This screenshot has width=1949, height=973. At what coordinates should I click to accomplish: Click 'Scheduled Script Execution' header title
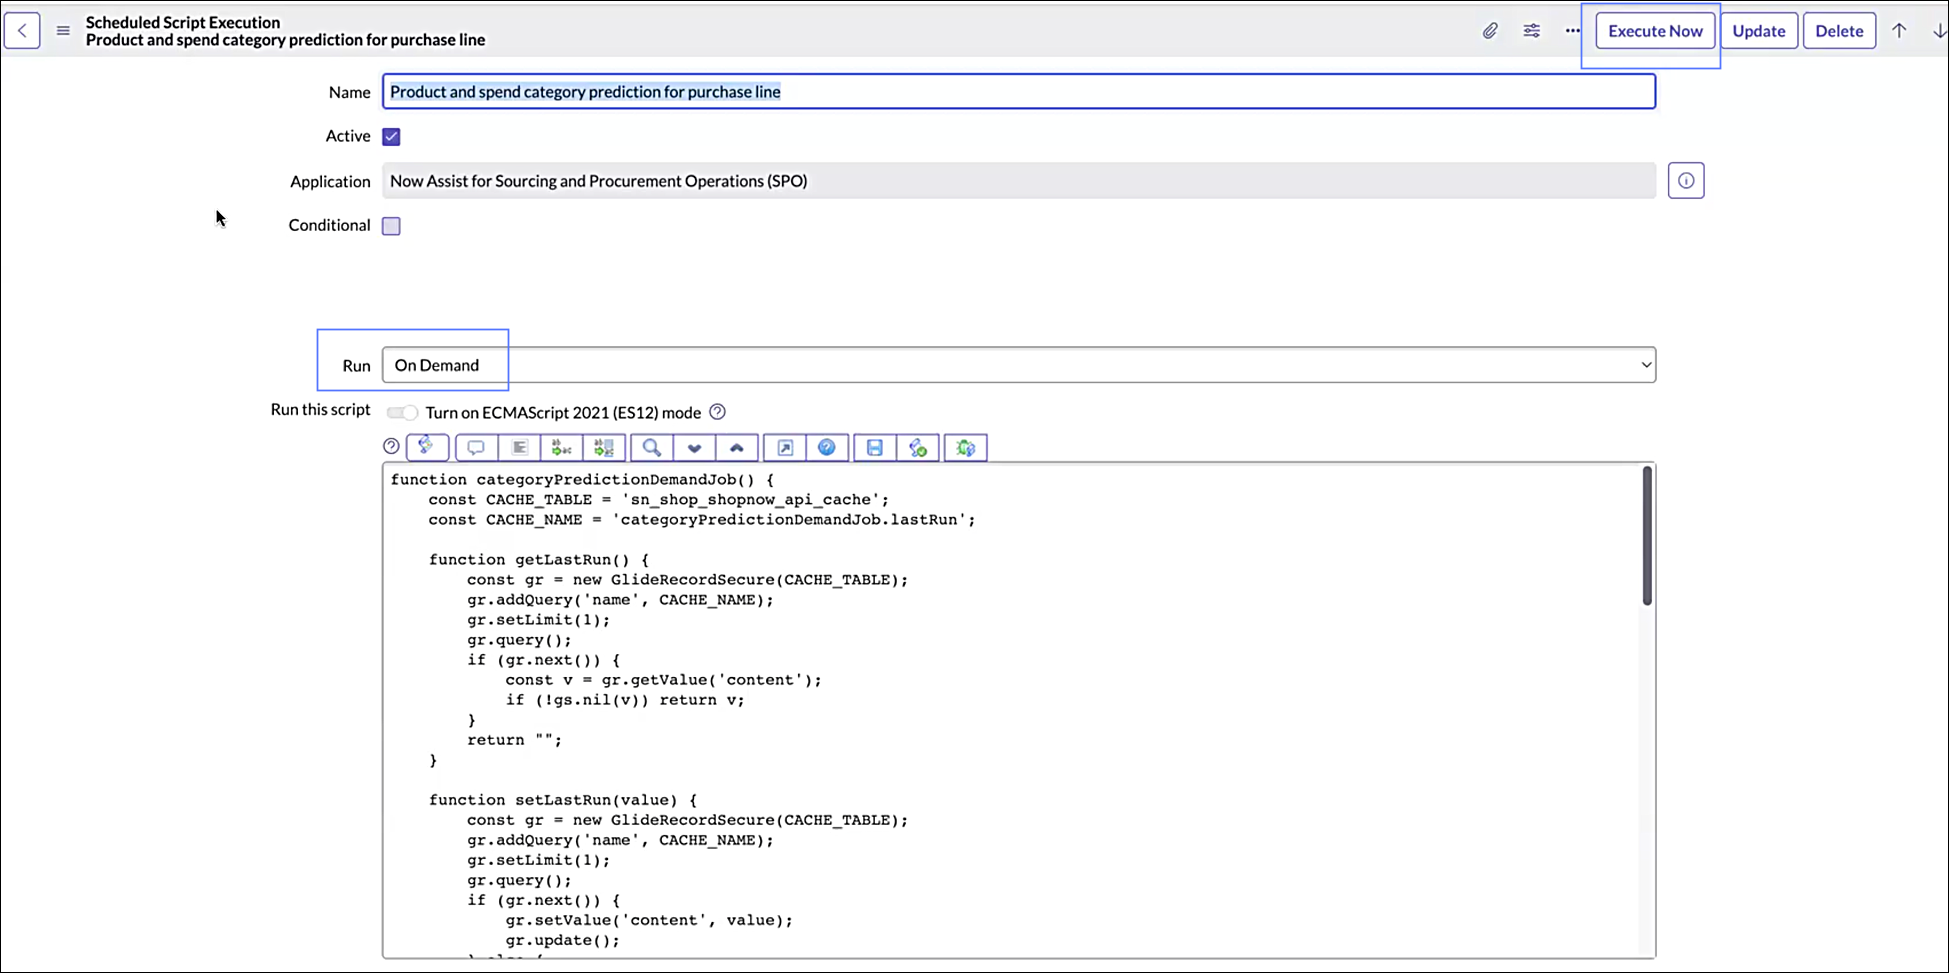[x=183, y=22]
